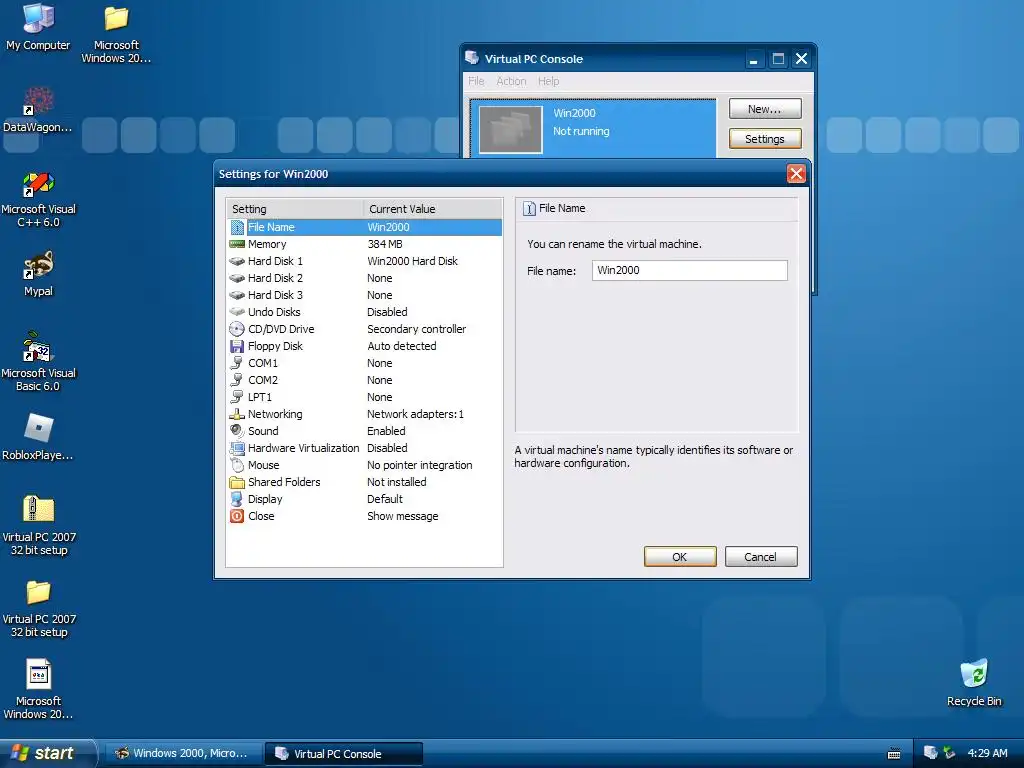Screen dimensions: 1024x768
Task: Click the Sound speaker icon
Action: 237,431
